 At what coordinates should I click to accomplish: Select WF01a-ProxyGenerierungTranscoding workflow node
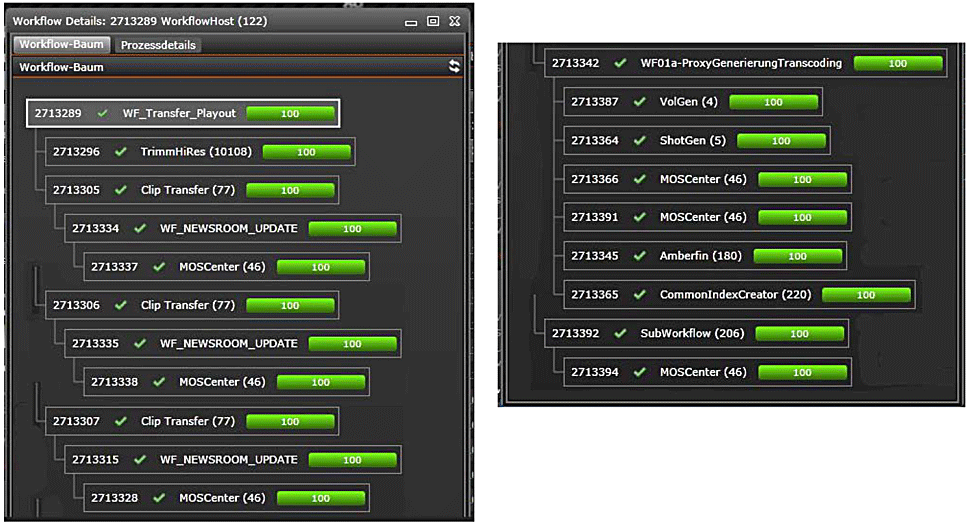click(x=740, y=63)
